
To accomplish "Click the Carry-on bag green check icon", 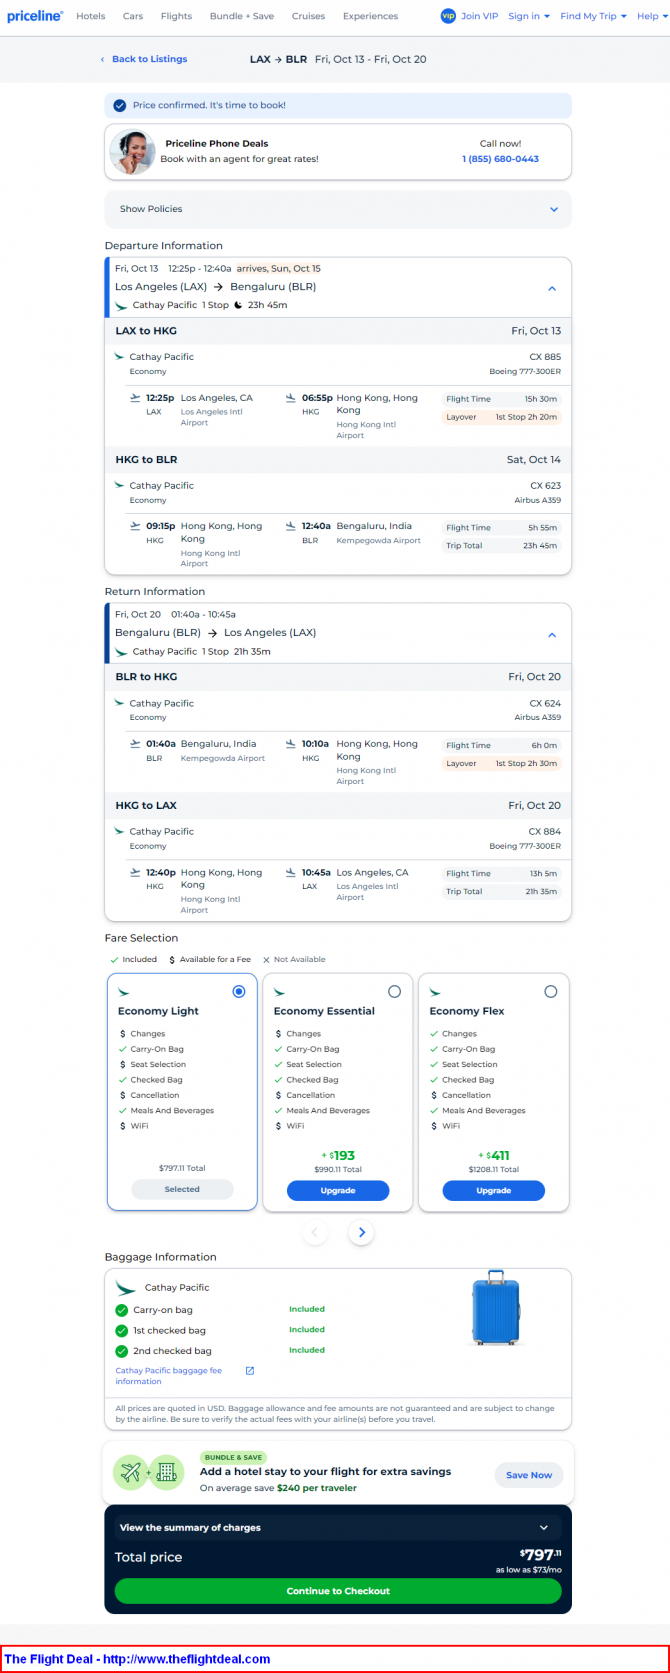I will click(x=122, y=1310).
